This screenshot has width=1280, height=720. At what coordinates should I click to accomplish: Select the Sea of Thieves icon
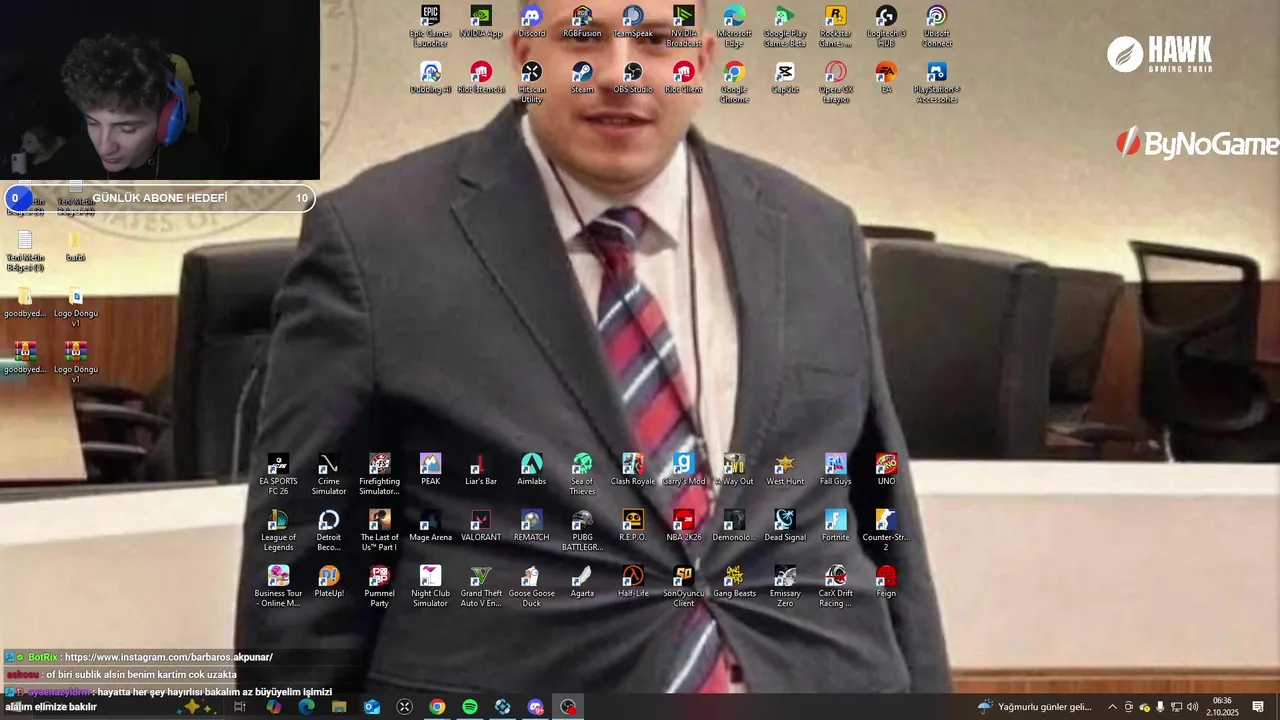coord(582,474)
